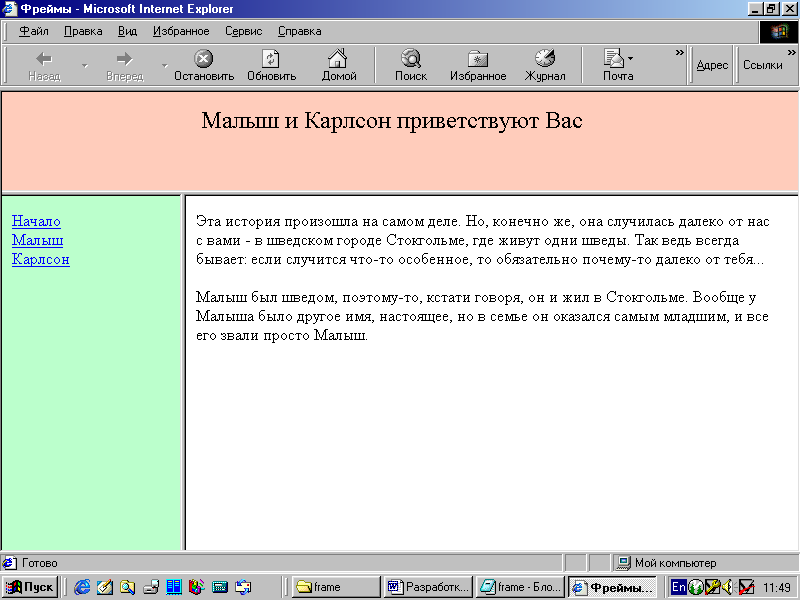Viewport: 800px width, 600px height.
Task: Click the paragraph starting Эта история произошла
Action: pos(483,240)
